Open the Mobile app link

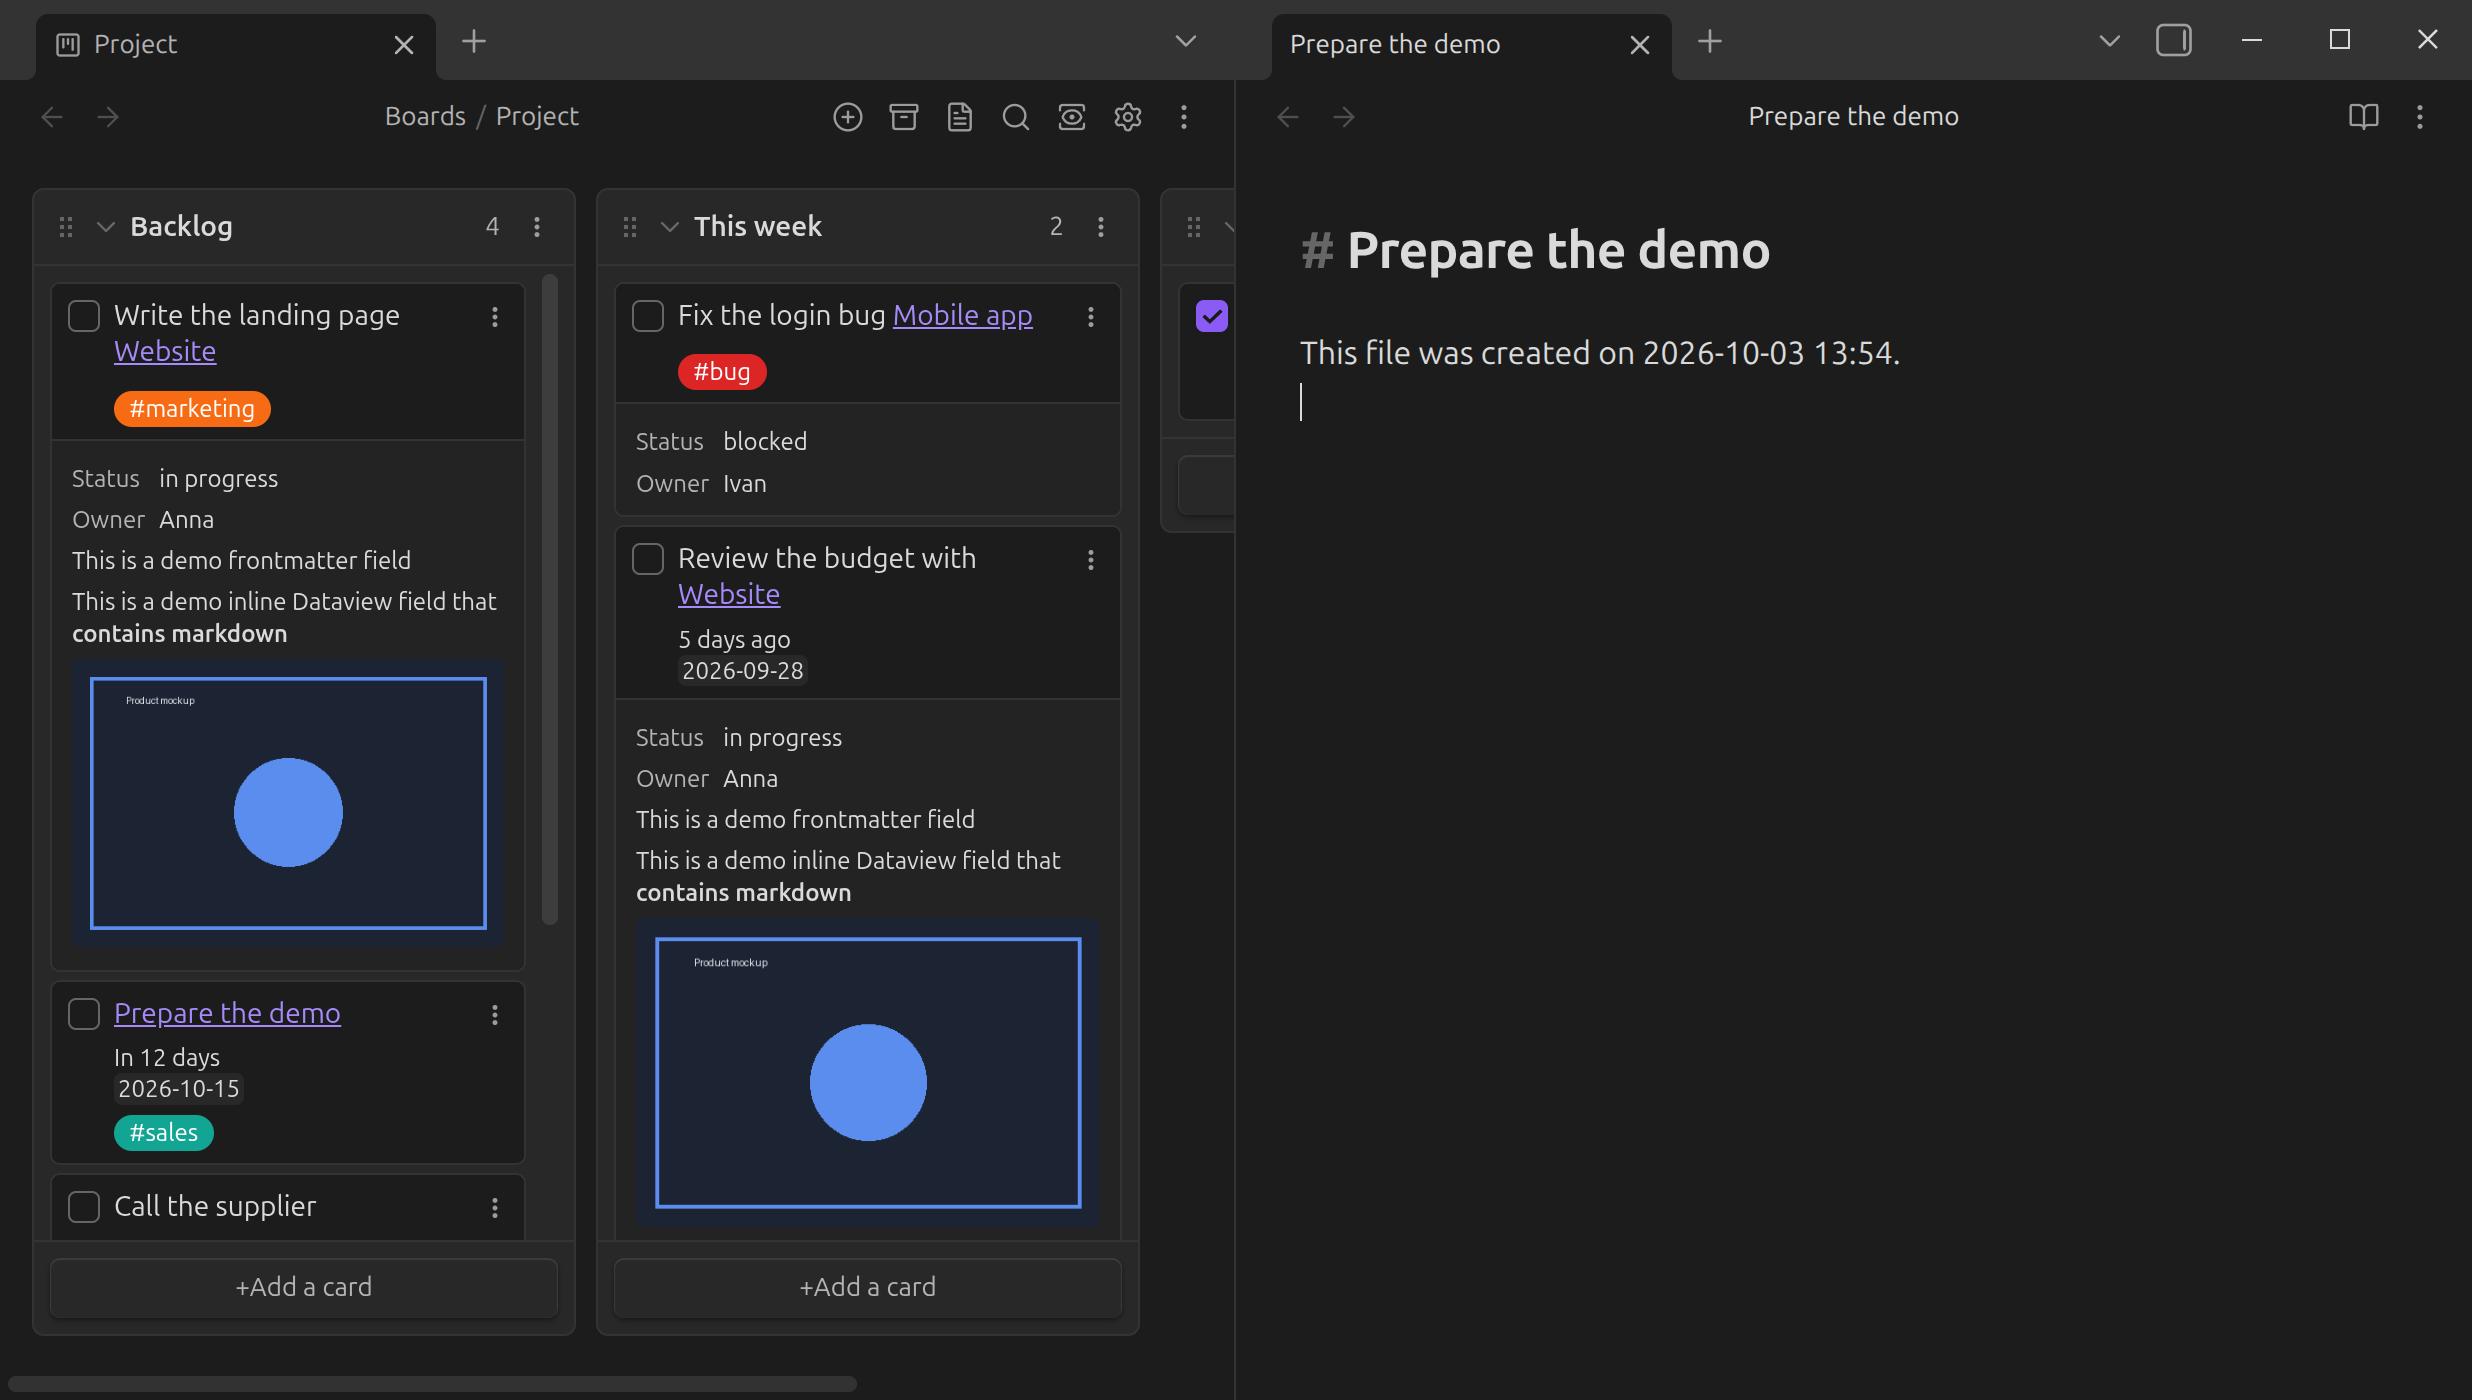pos(962,315)
